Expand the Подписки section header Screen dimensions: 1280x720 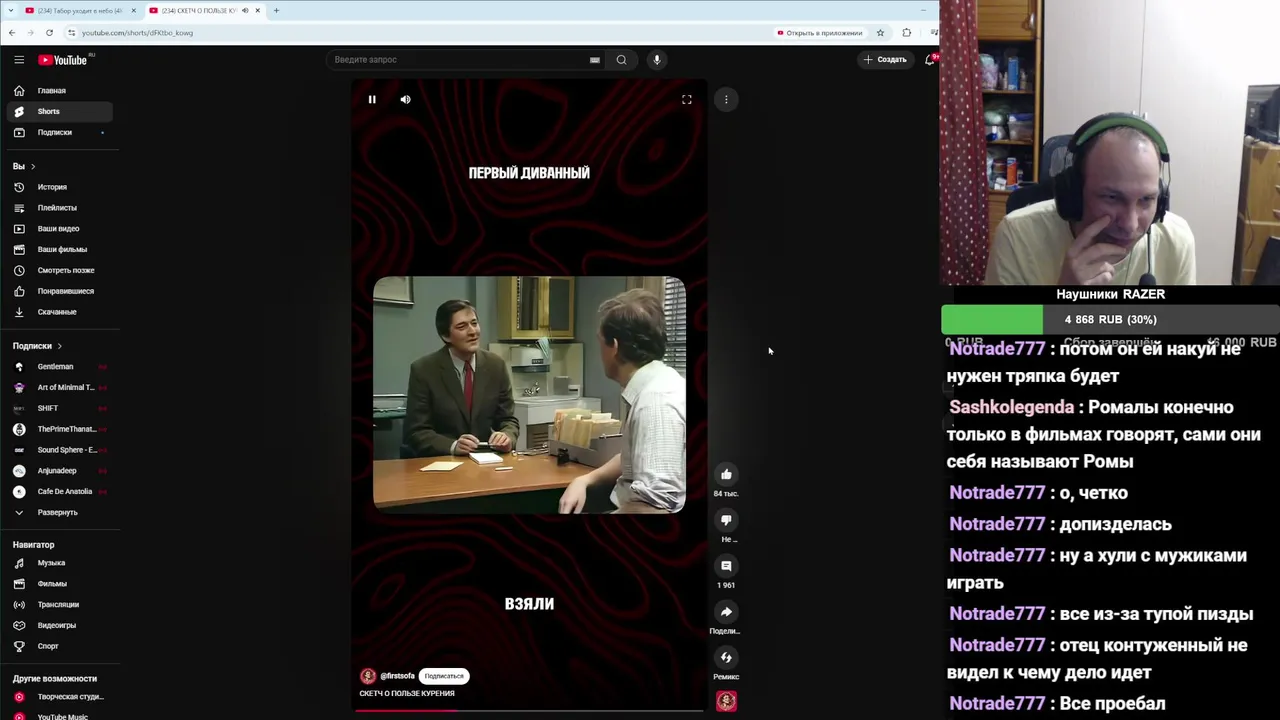point(37,346)
